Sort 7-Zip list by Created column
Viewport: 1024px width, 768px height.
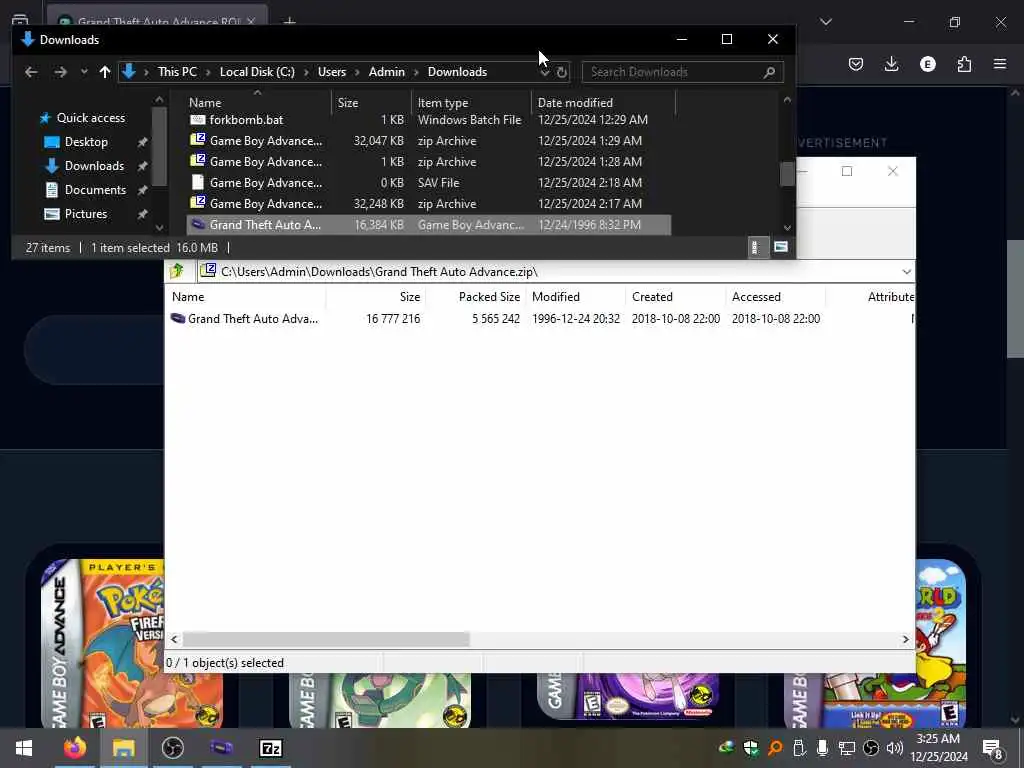click(652, 296)
